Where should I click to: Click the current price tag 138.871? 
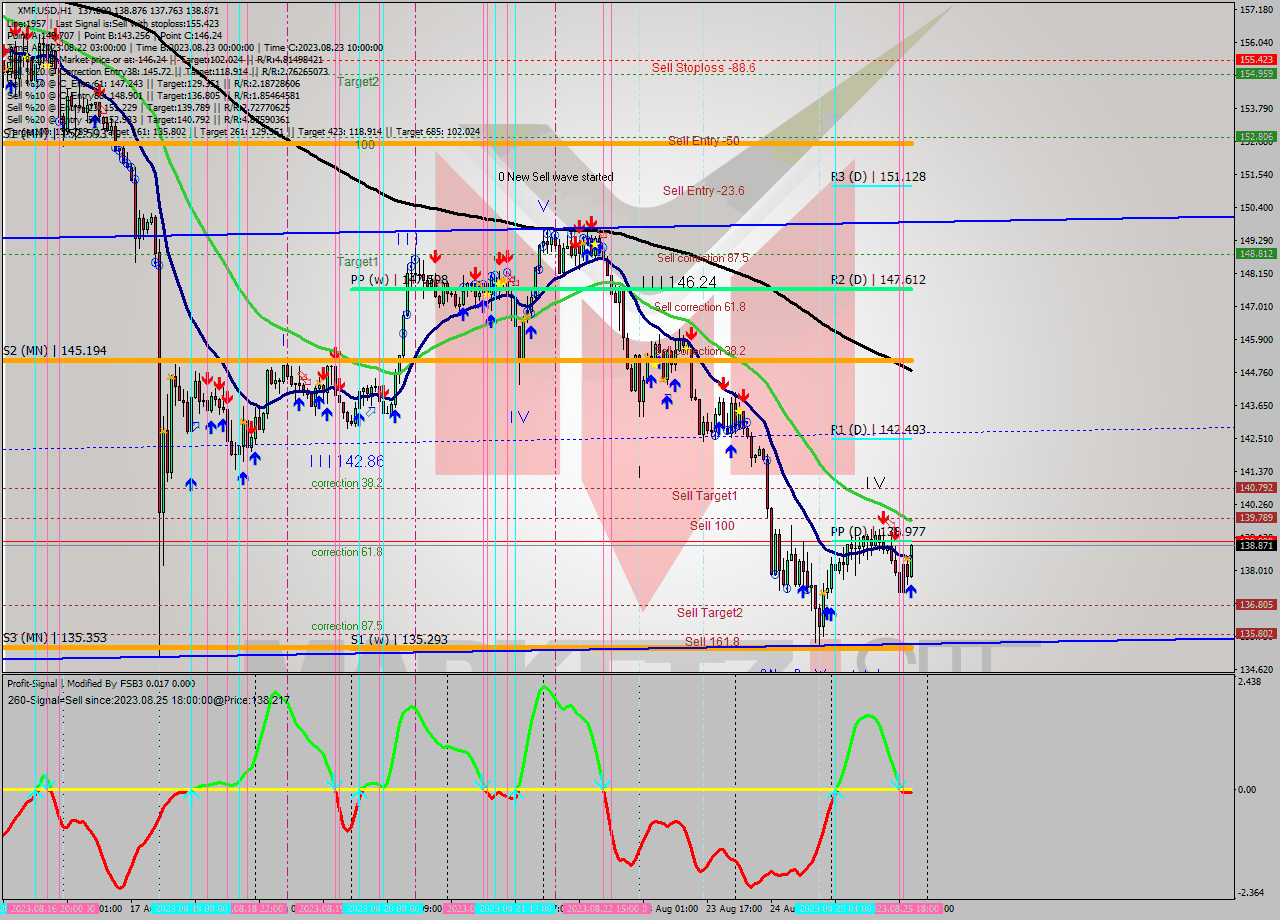tap(1255, 545)
